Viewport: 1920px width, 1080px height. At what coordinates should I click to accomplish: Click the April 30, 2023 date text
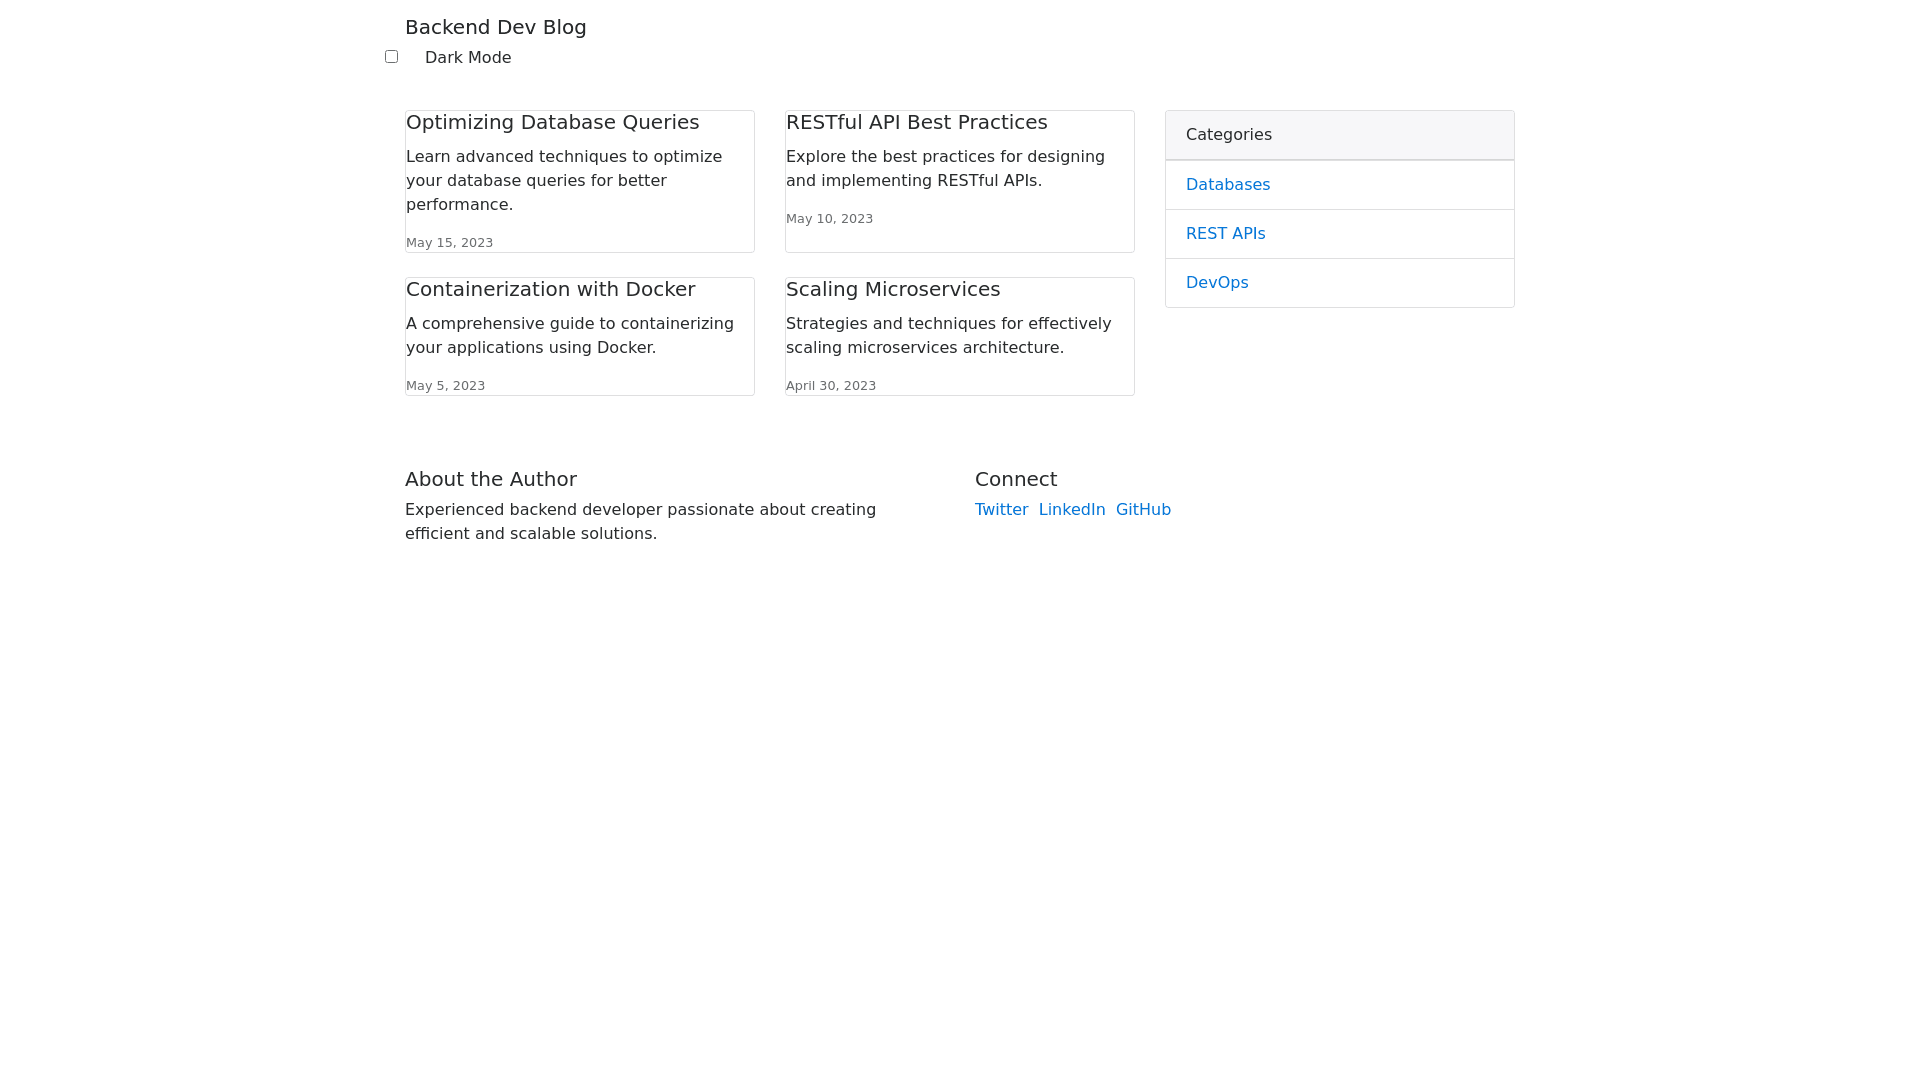830,386
